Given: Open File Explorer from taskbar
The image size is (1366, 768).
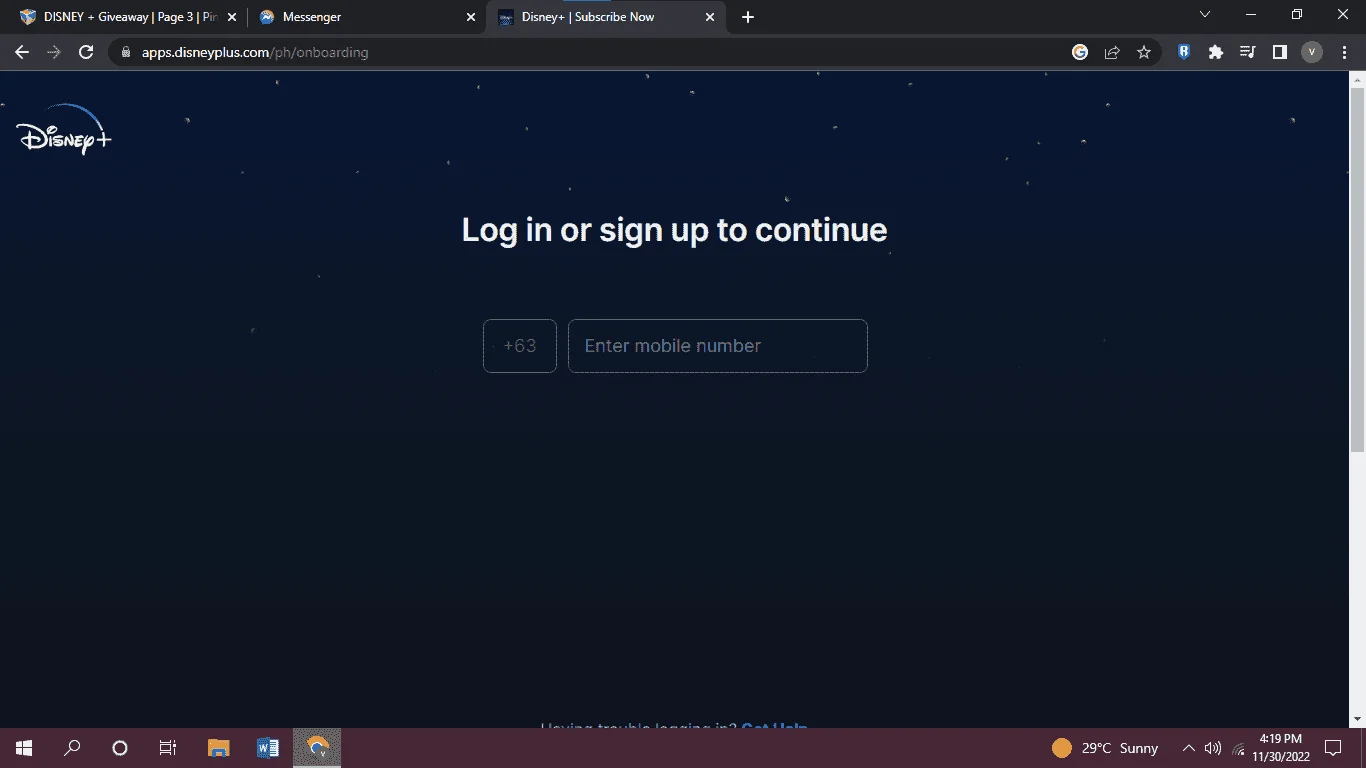Looking at the screenshot, I should (218, 748).
